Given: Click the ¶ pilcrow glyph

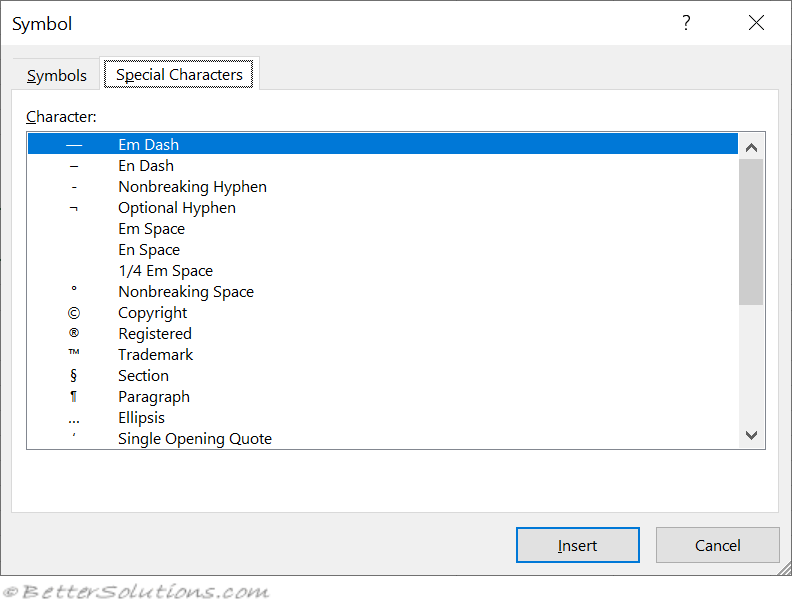Looking at the screenshot, I should (x=74, y=397).
